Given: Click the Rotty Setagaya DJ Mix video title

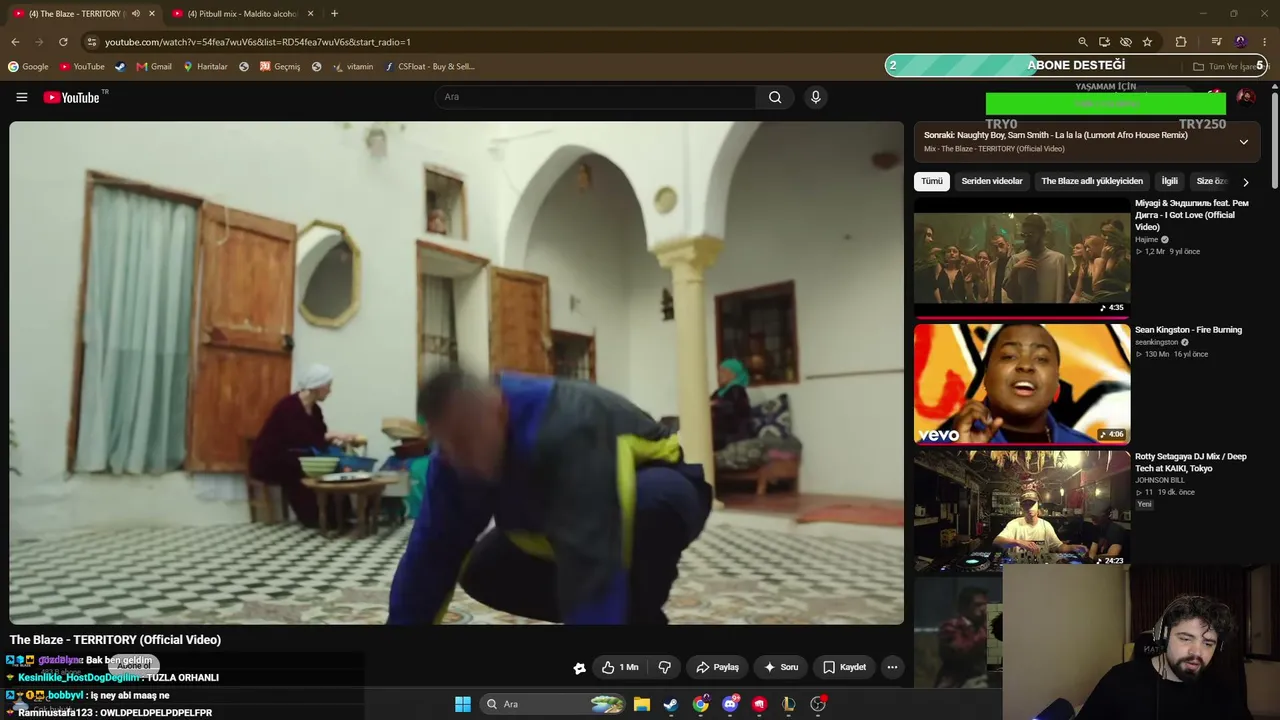Looking at the screenshot, I should pos(1191,462).
